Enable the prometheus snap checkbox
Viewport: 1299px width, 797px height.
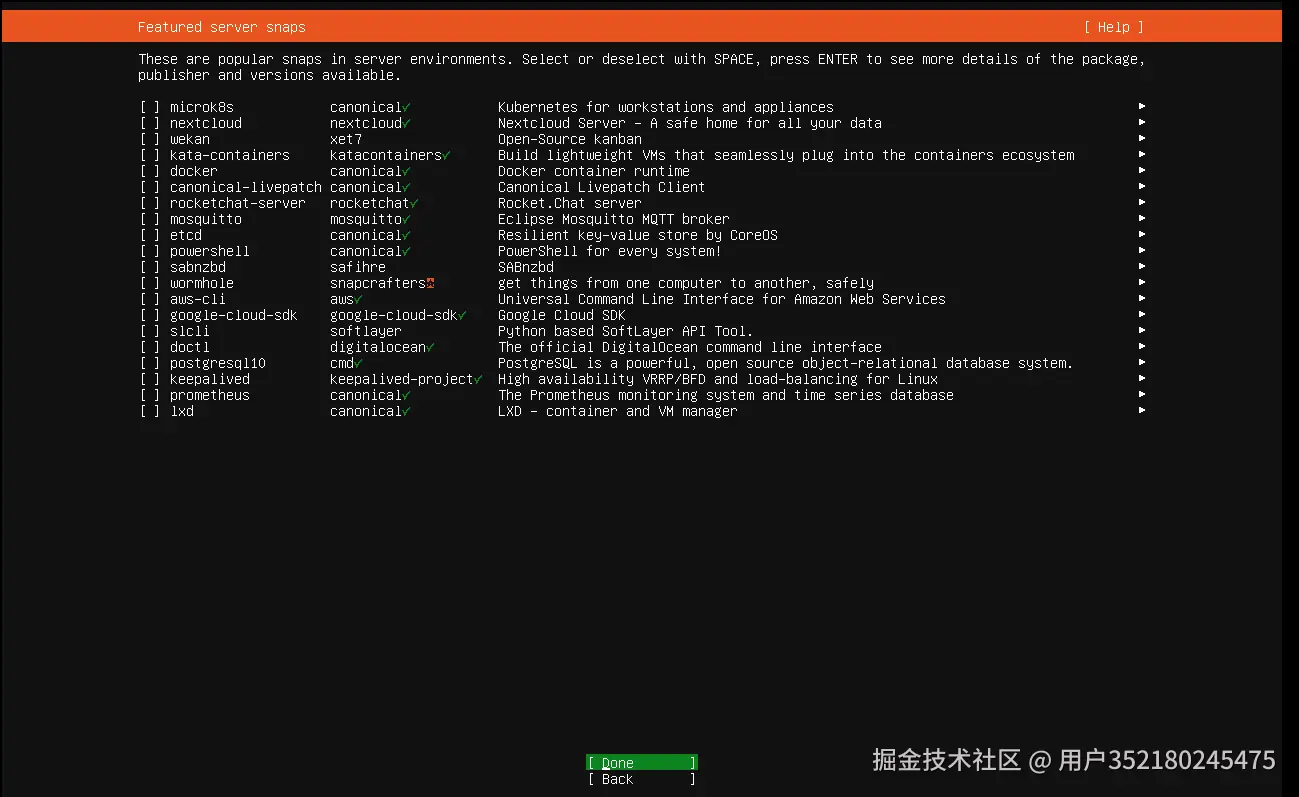coord(150,395)
